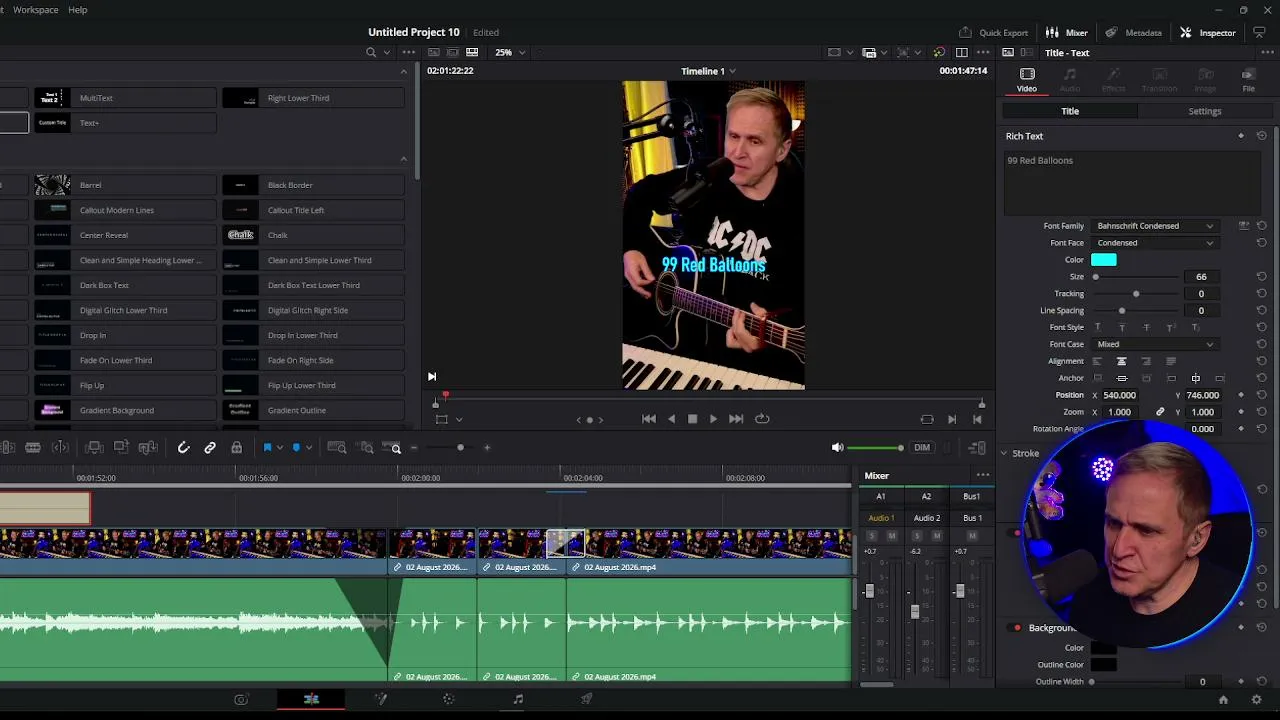This screenshot has height=720, width=1280.
Task: Open the Font Case dropdown
Action: tap(1155, 344)
